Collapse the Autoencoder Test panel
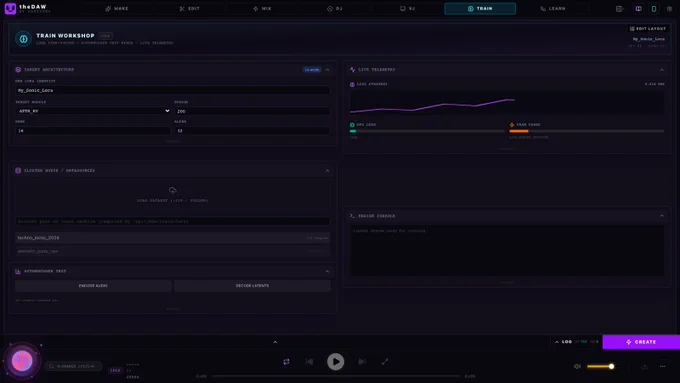 (327, 272)
